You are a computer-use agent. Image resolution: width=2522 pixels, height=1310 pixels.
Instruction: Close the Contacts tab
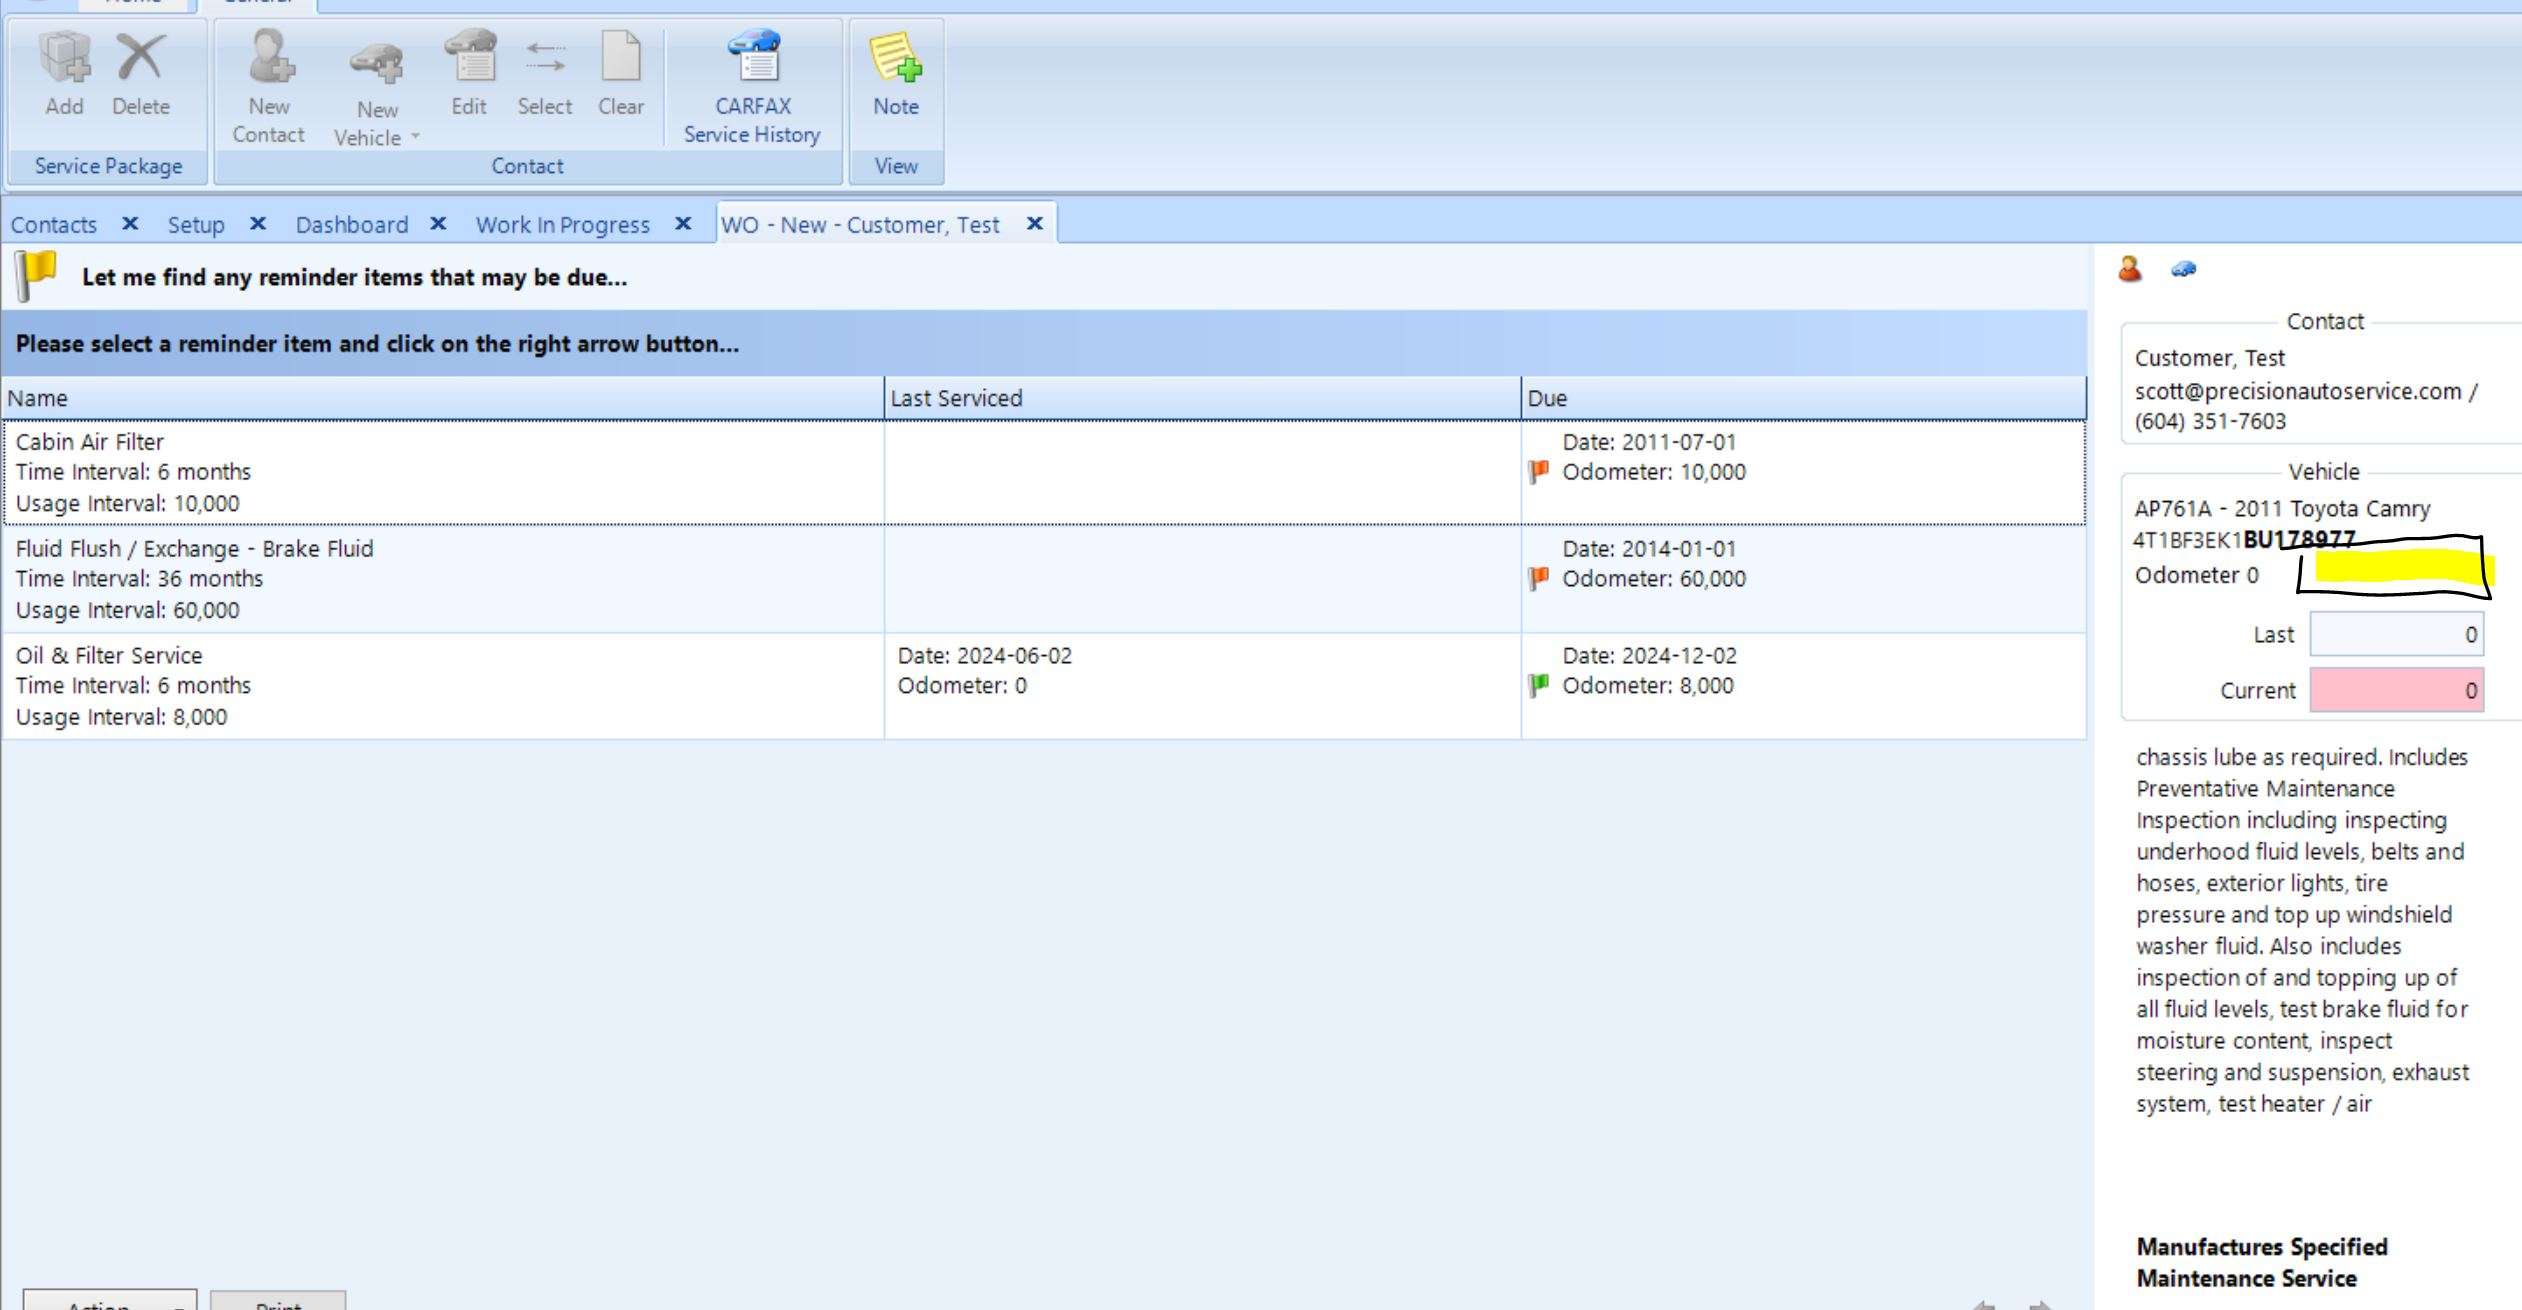pos(130,224)
